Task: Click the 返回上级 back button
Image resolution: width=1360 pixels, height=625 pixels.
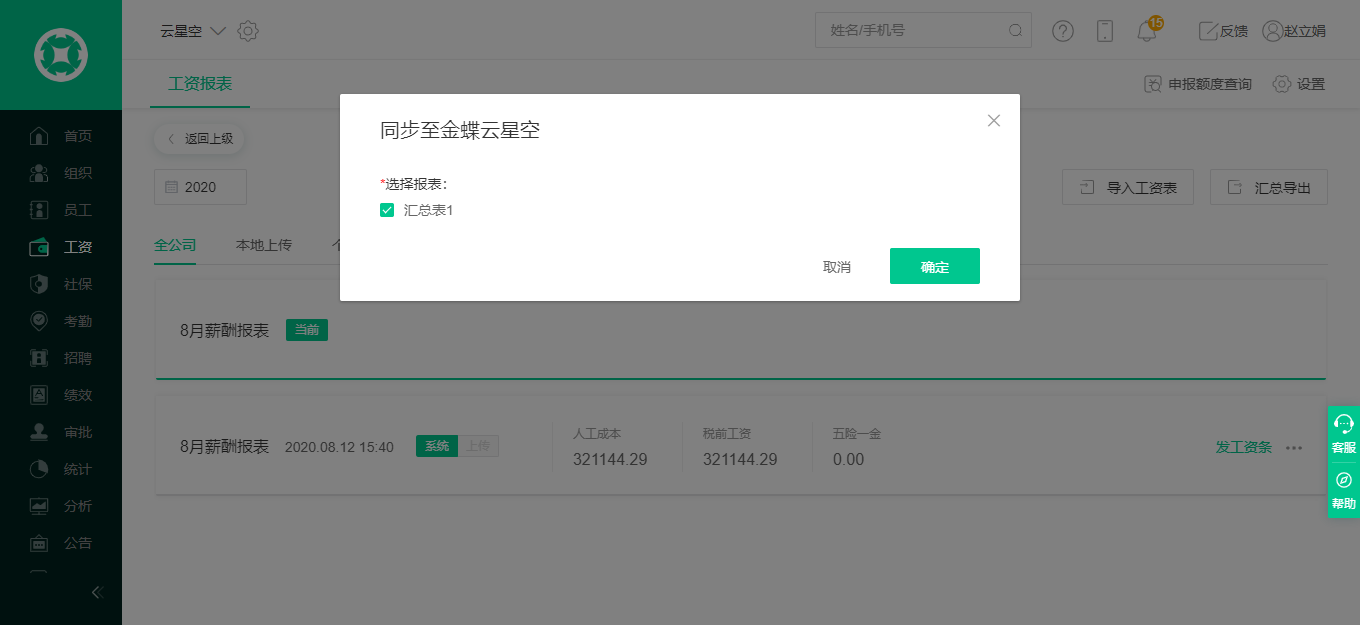Action: [x=199, y=139]
